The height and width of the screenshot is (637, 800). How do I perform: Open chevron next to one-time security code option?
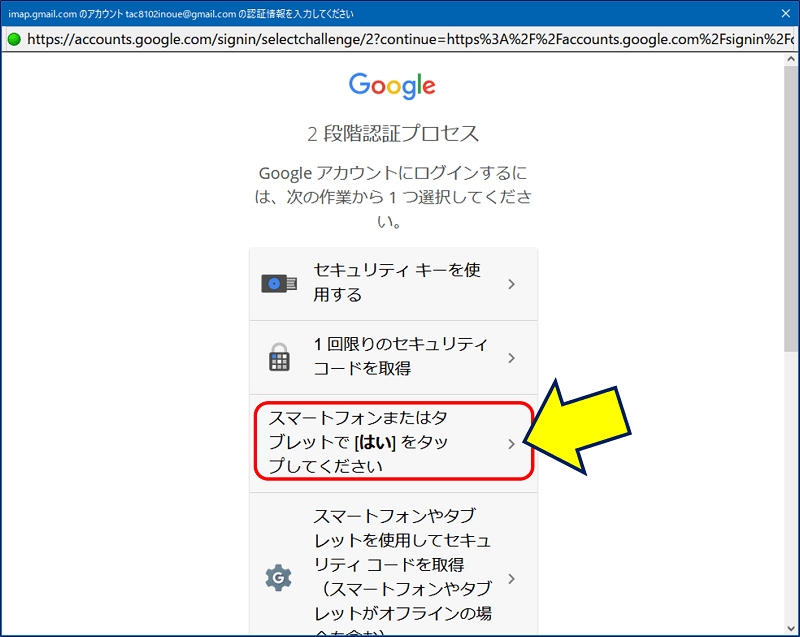511,358
